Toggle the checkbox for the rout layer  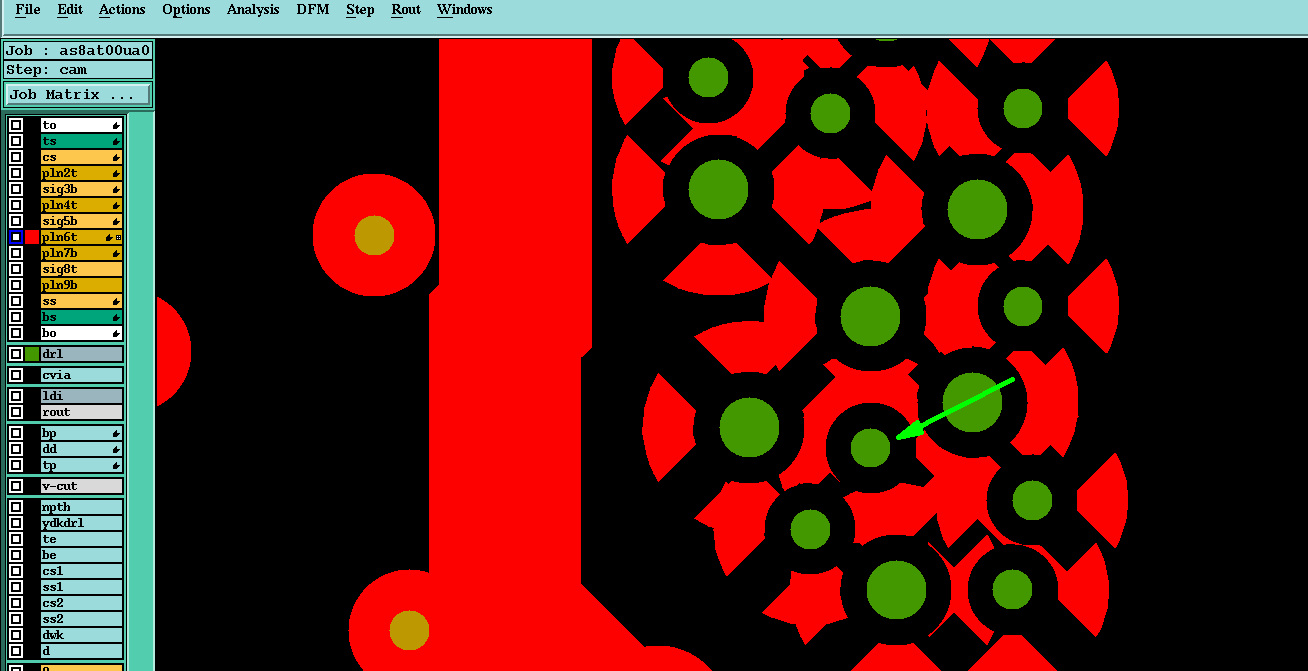click(16, 412)
